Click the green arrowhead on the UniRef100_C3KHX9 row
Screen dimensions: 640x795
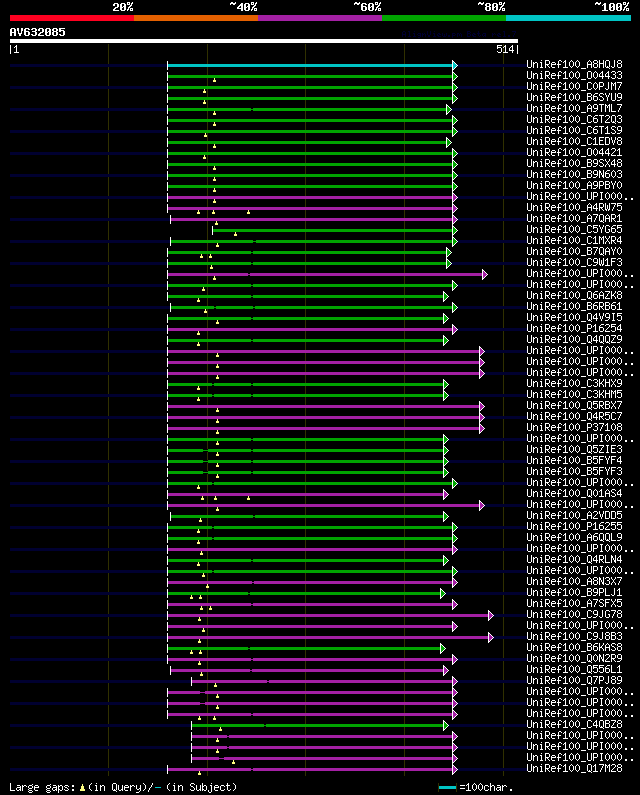click(446, 384)
